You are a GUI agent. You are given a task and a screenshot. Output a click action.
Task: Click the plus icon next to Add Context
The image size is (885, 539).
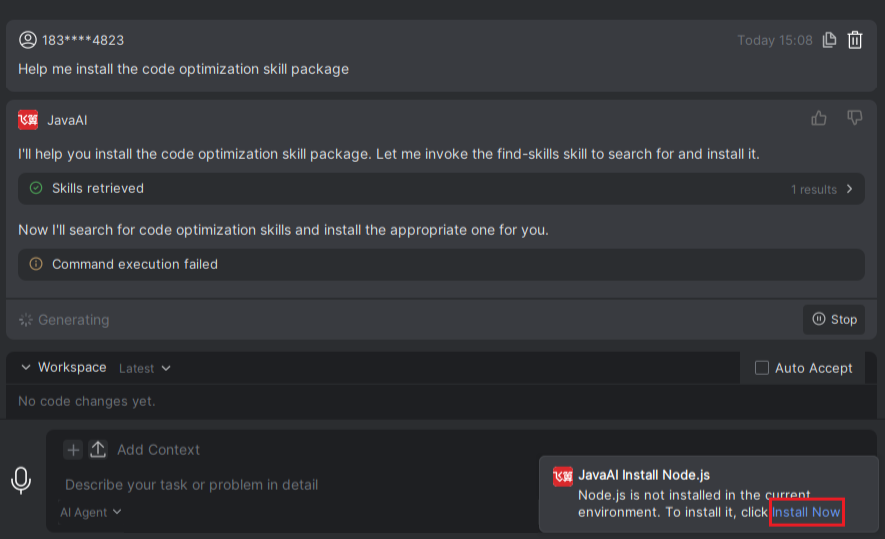(x=73, y=450)
